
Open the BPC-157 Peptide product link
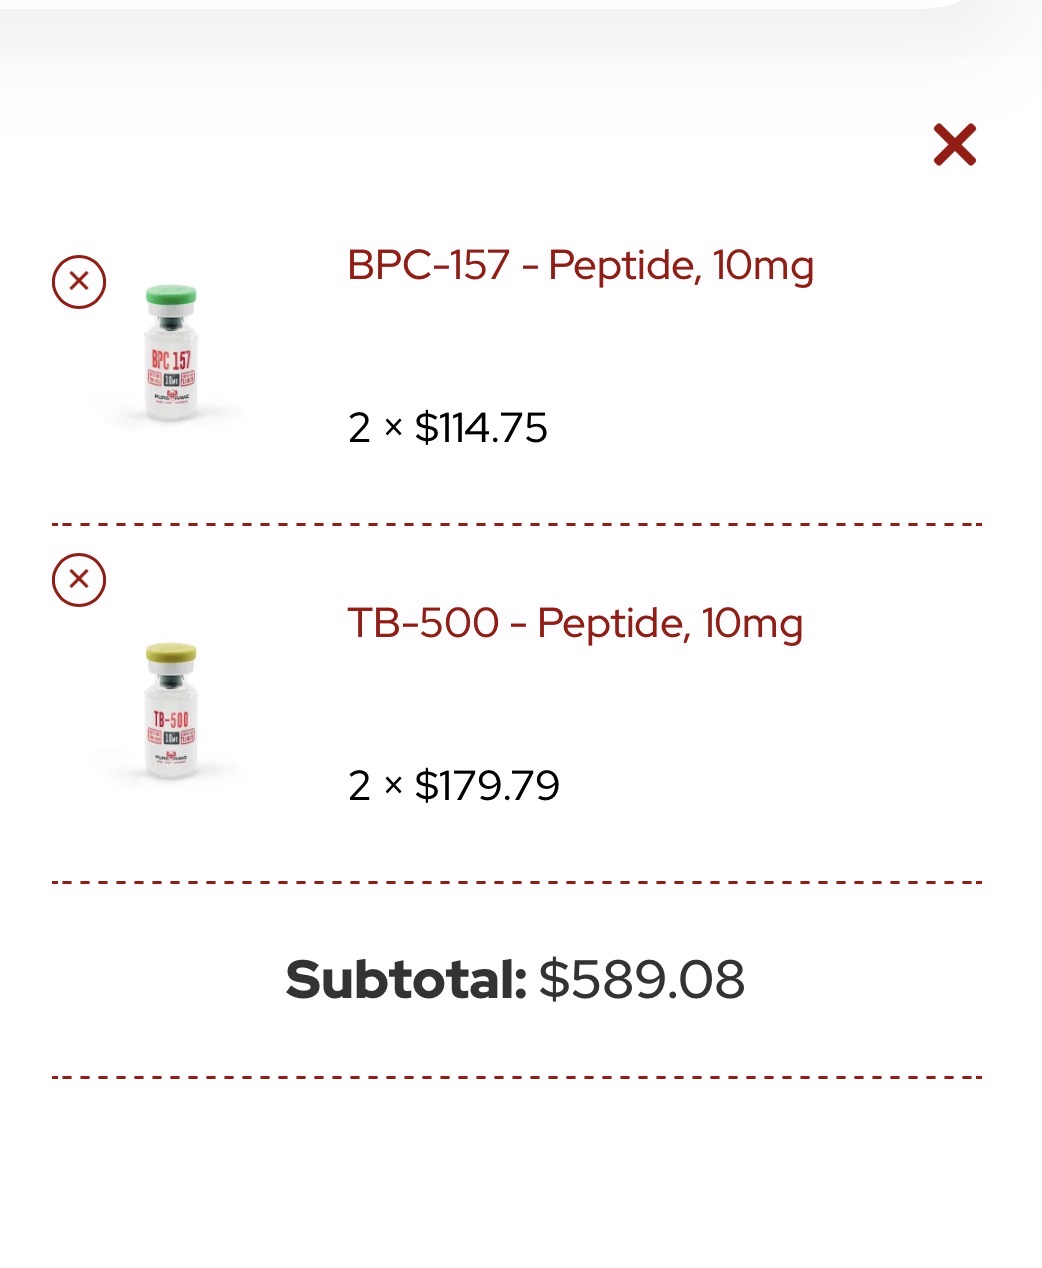click(x=580, y=266)
